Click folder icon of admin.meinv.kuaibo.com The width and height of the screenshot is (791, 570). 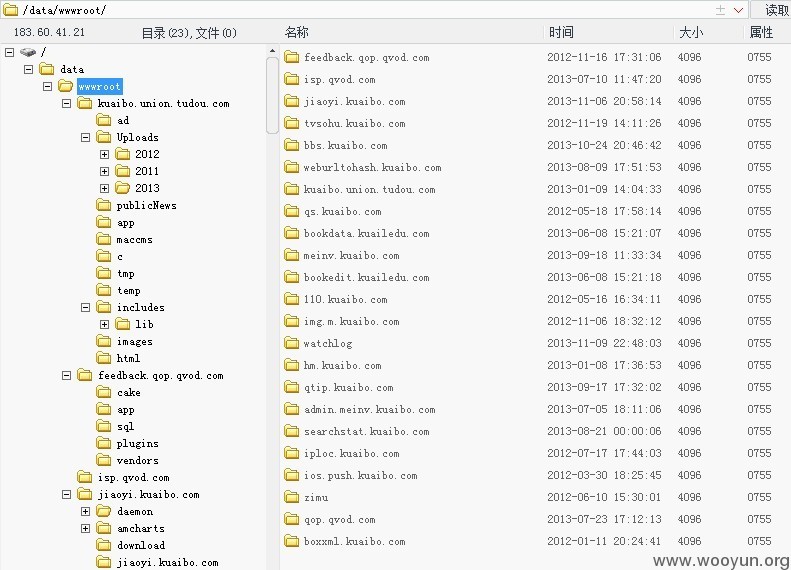click(x=292, y=409)
